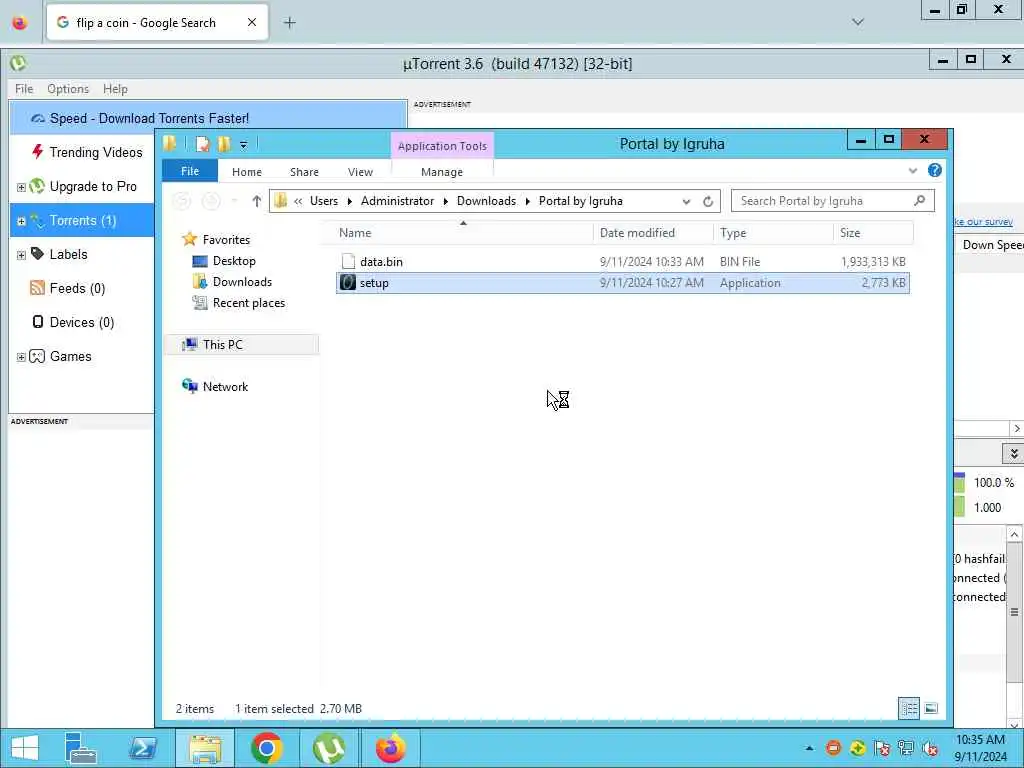
Task: Open Firefox list all tabs dropdown
Action: (858, 22)
